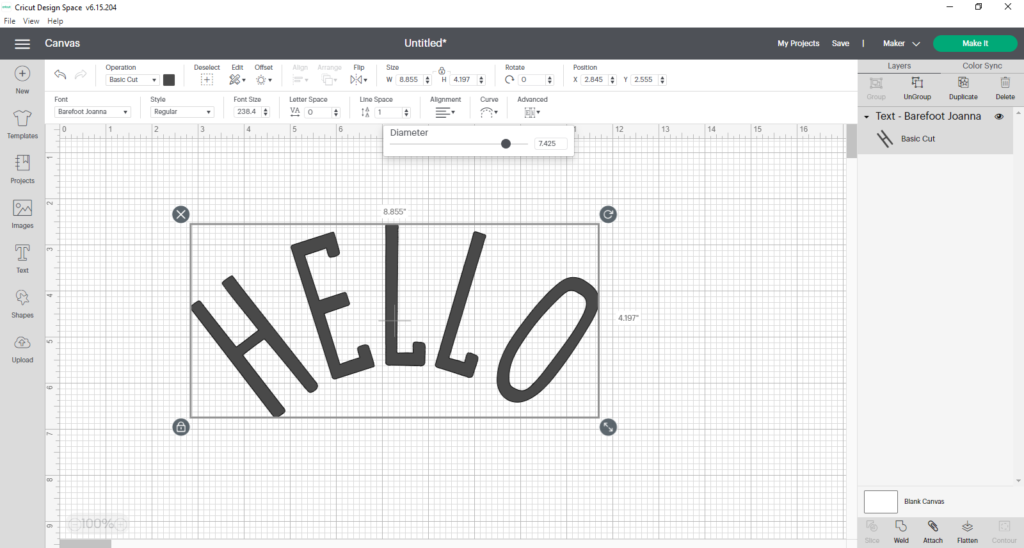Click Delete in the Layers panel
Screen dimensions: 1024x548
pos(1005,88)
